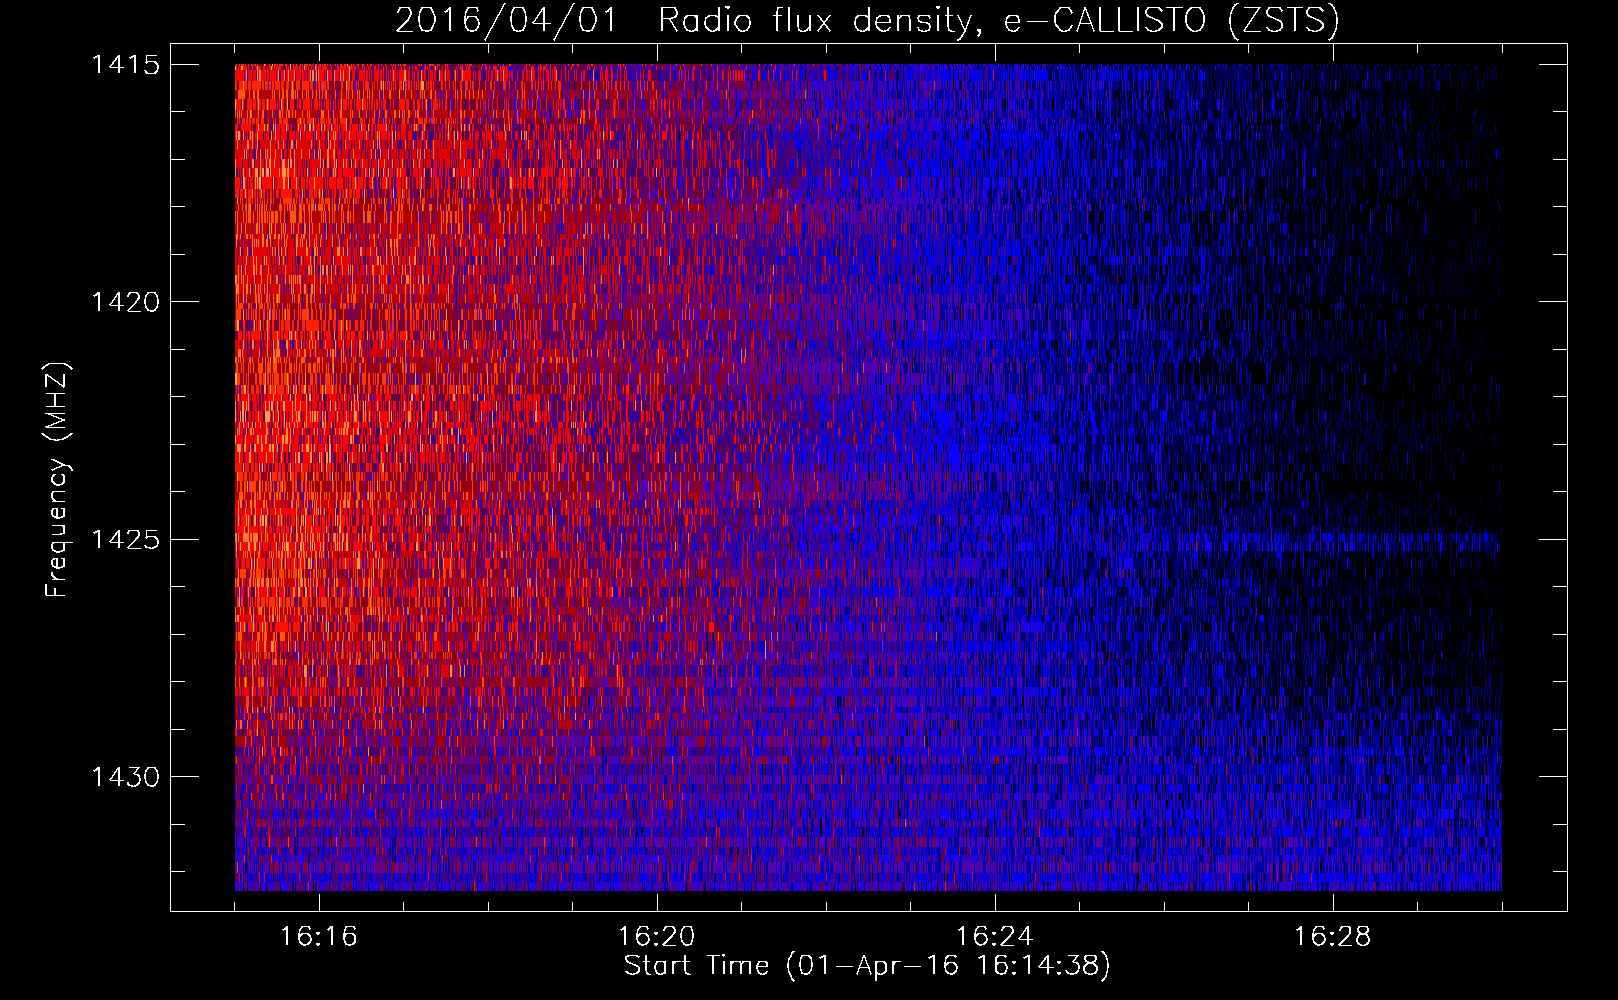Click the 16:28 time axis label
The width and height of the screenshot is (1618, 1000).
point(1333,937)
